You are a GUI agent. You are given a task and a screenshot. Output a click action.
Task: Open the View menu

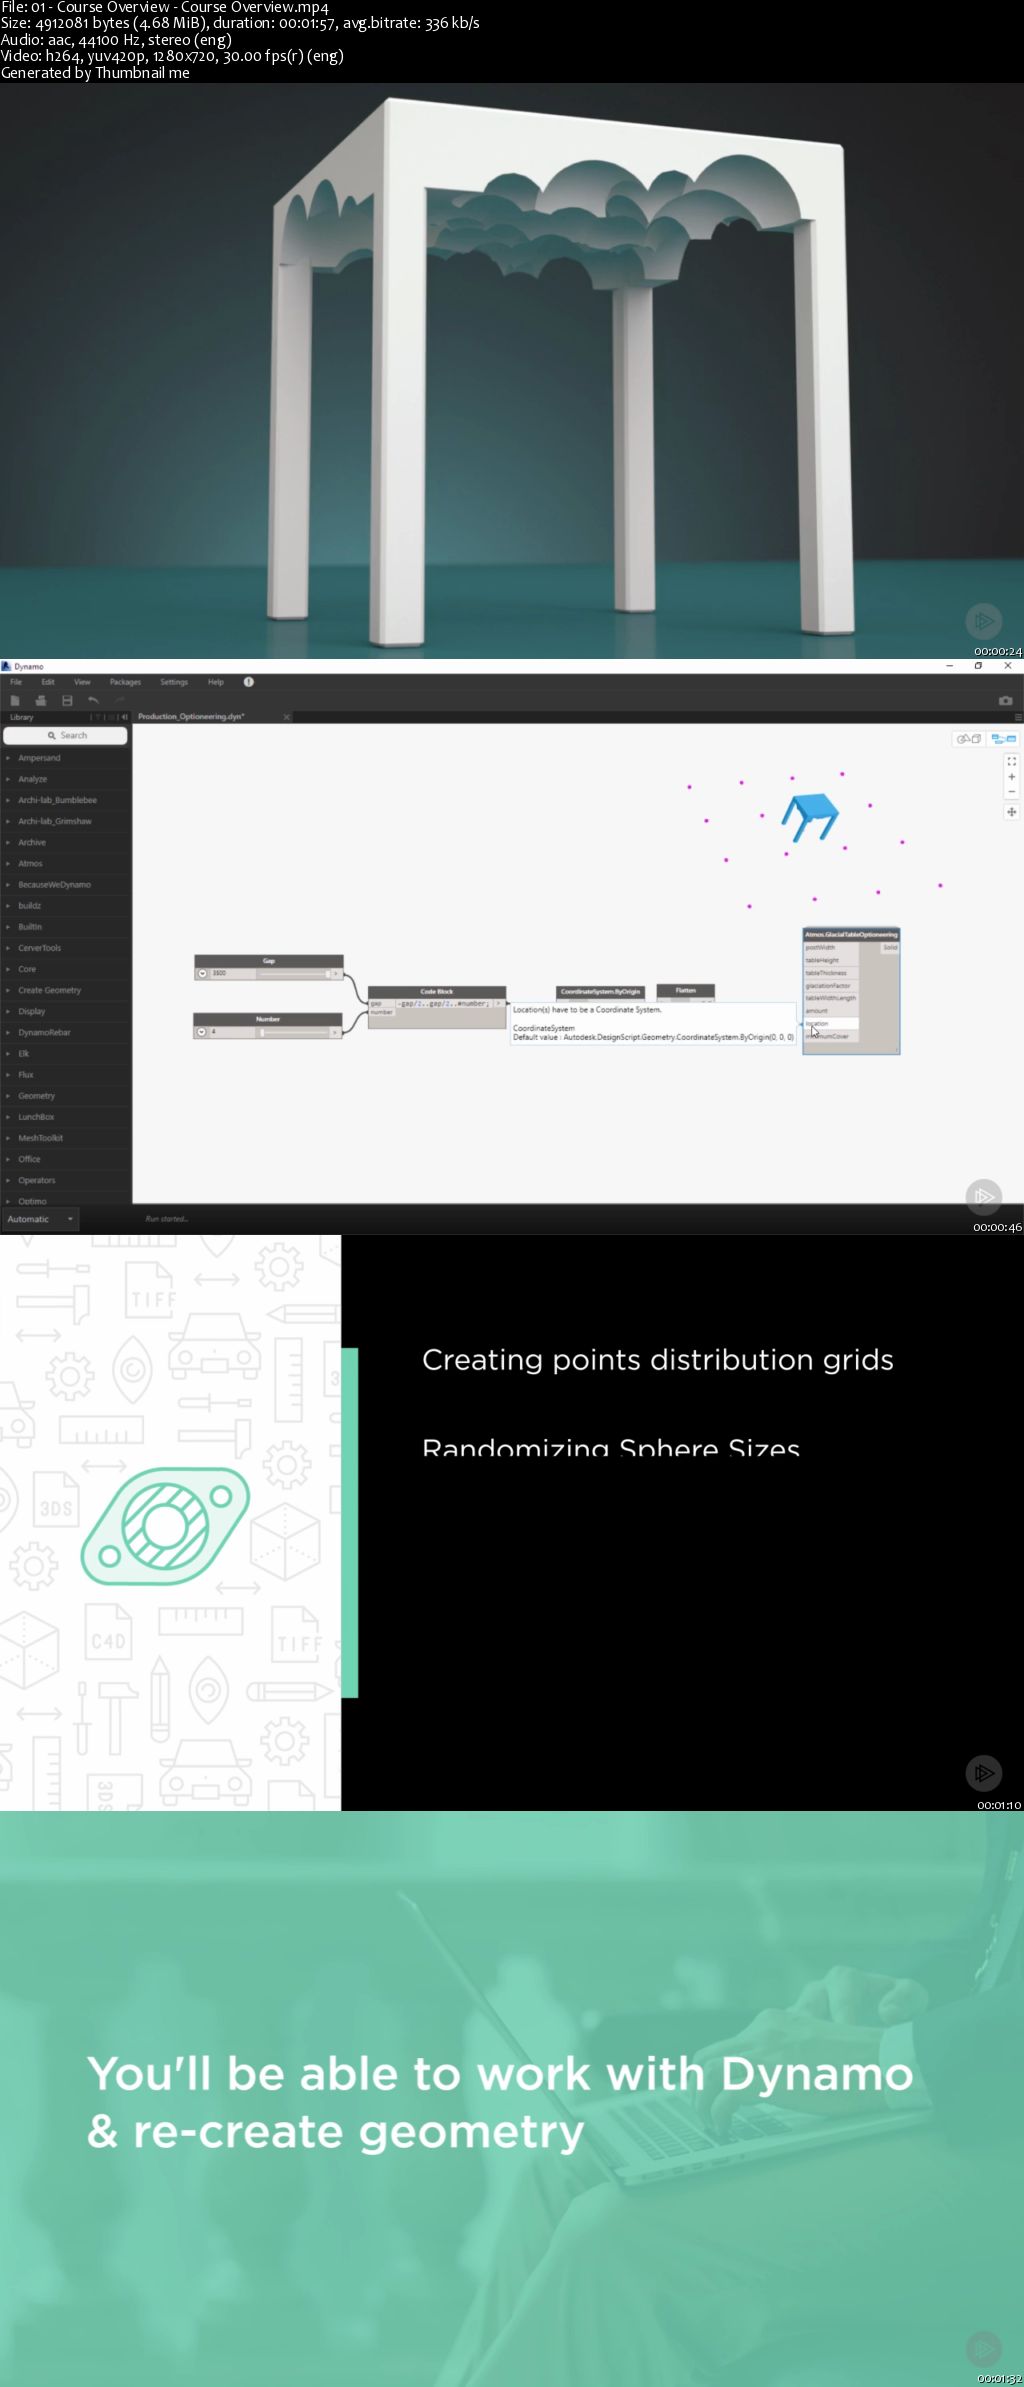tap(82, 682)
